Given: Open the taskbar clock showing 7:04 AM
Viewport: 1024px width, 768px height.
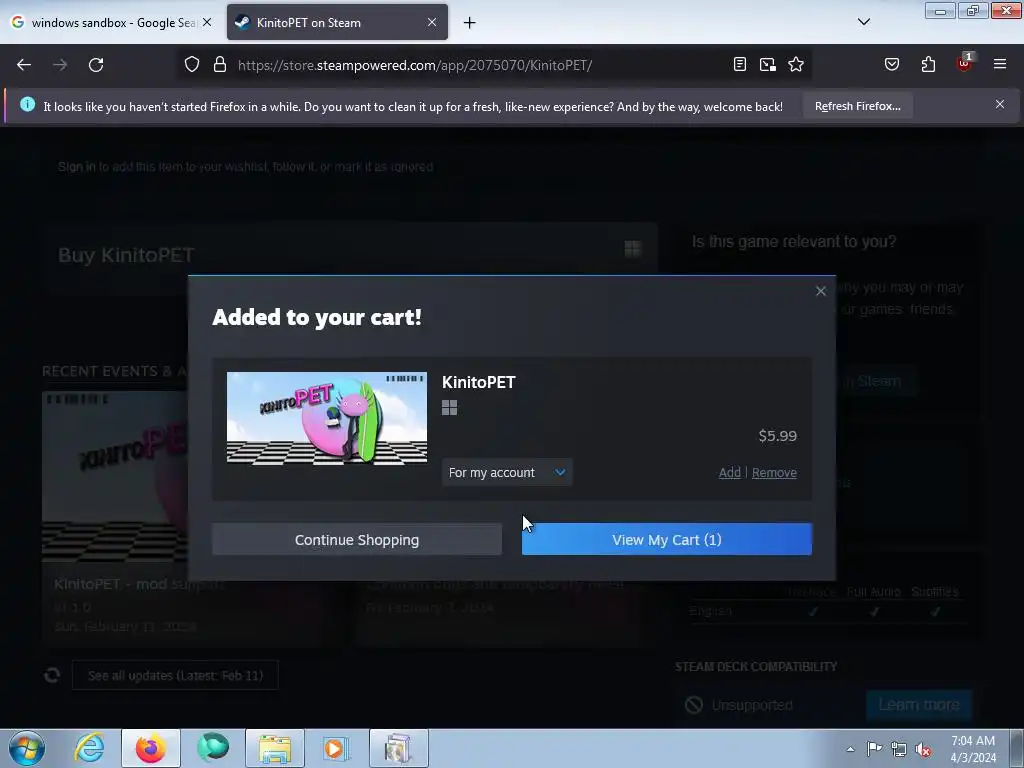Looking at the screenshot, I should [973, 749].
